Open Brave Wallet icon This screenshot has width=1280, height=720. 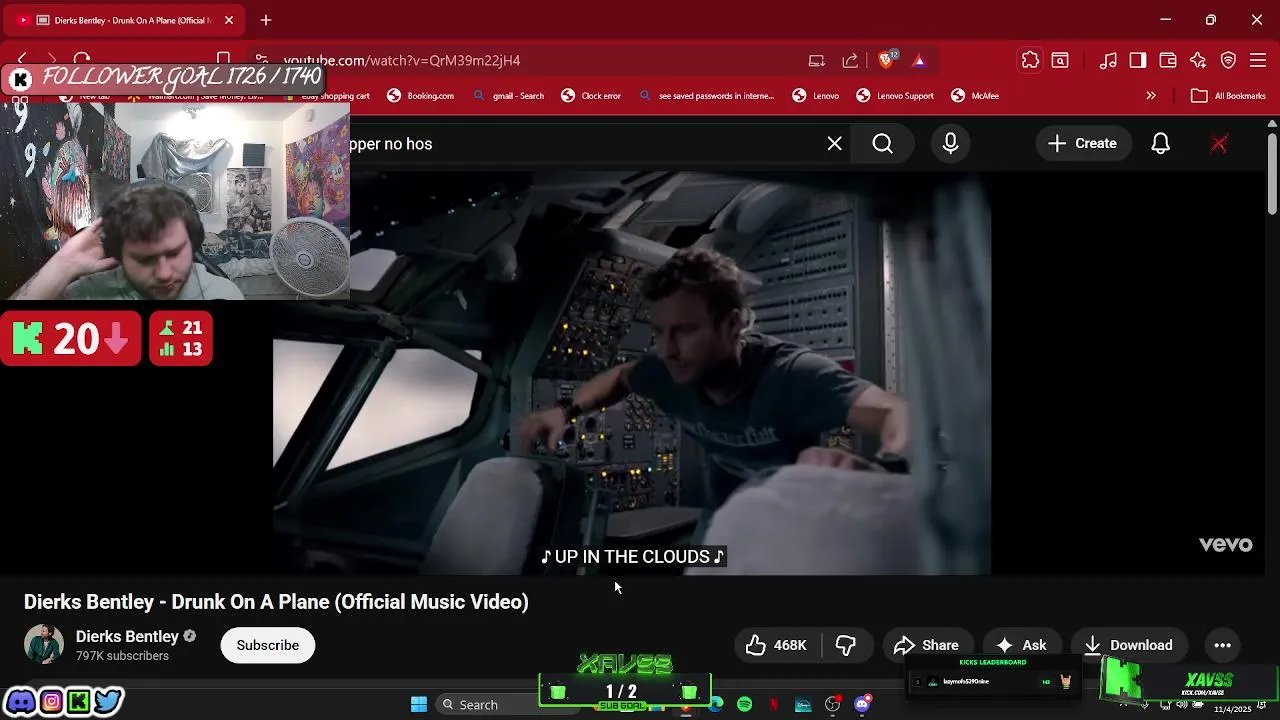(x=1167, y=60)
